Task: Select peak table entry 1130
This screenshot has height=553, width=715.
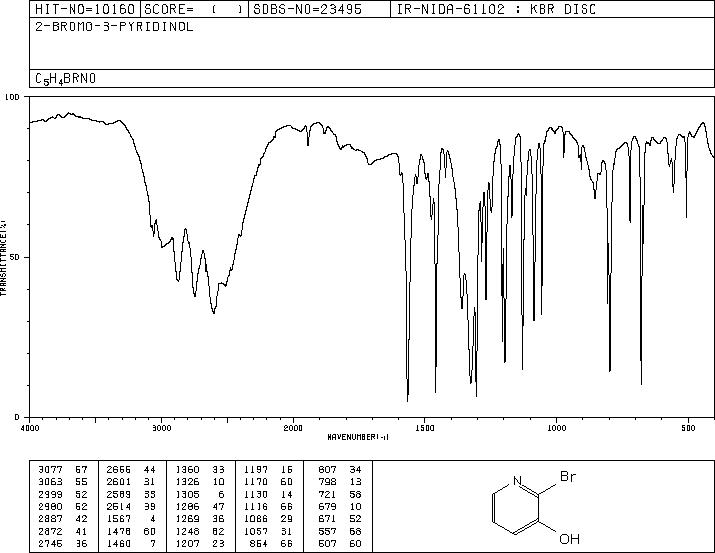Action: pos(256,494)
